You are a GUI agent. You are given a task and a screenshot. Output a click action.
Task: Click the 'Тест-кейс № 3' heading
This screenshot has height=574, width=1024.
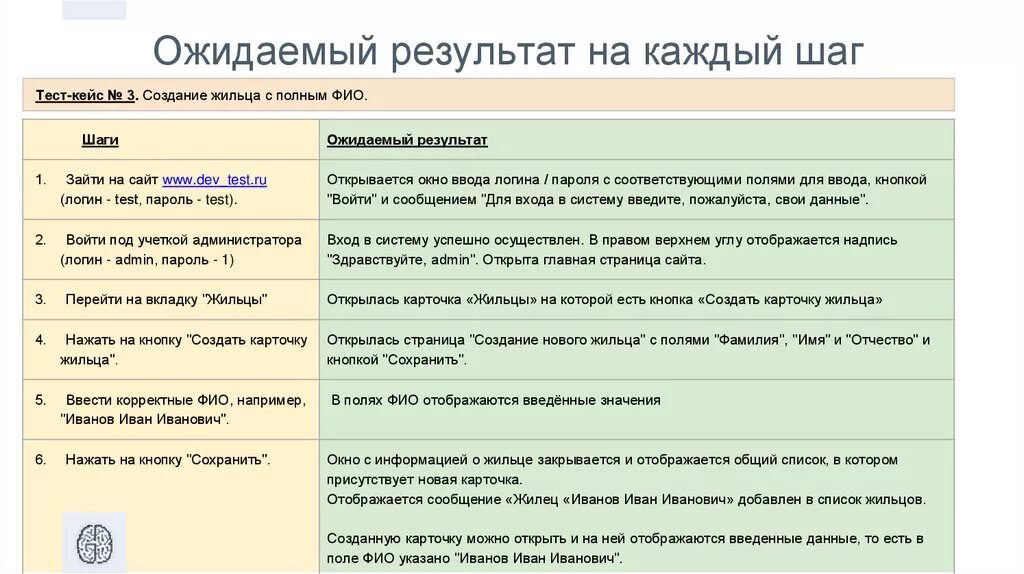(86, 95)
